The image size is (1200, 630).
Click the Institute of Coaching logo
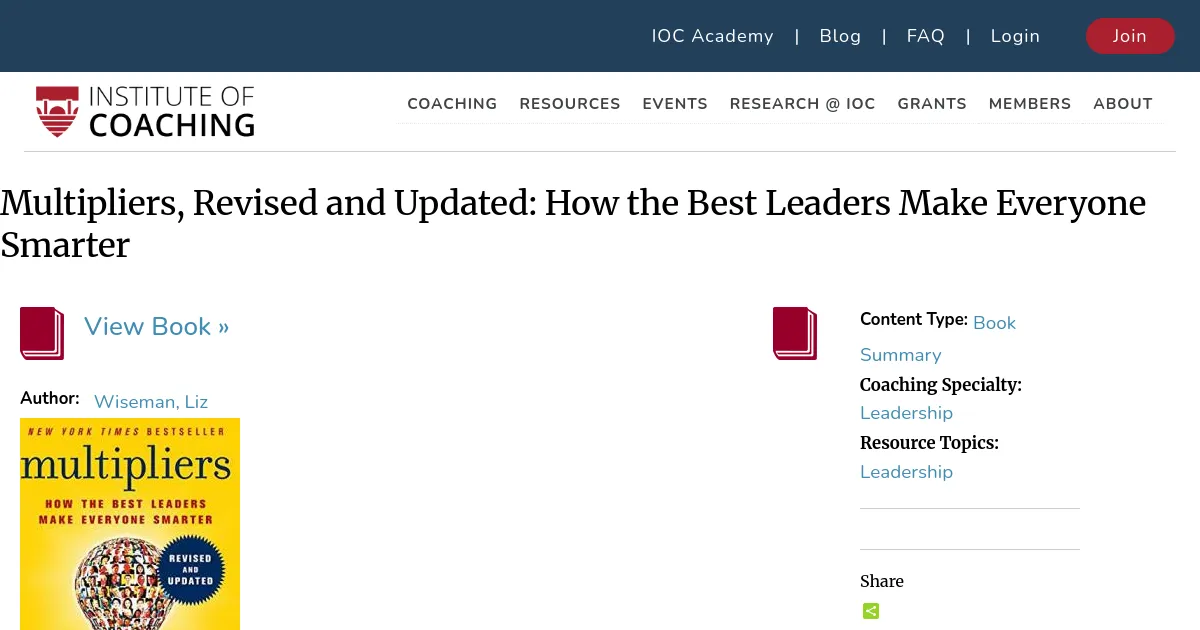coord(145,110)
